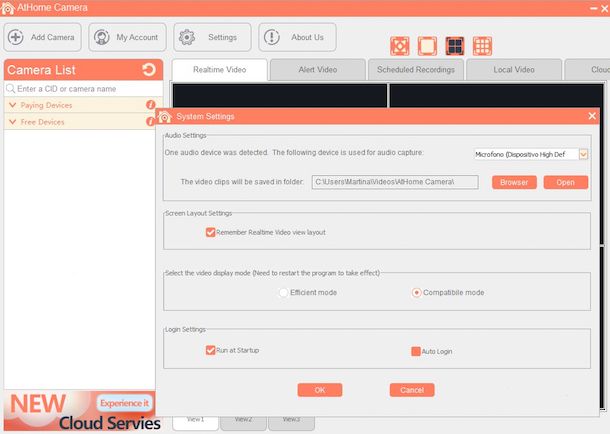Screen dimensions: 610x434
Task: Click the Browser button for save folder
Action: point(514,182)
